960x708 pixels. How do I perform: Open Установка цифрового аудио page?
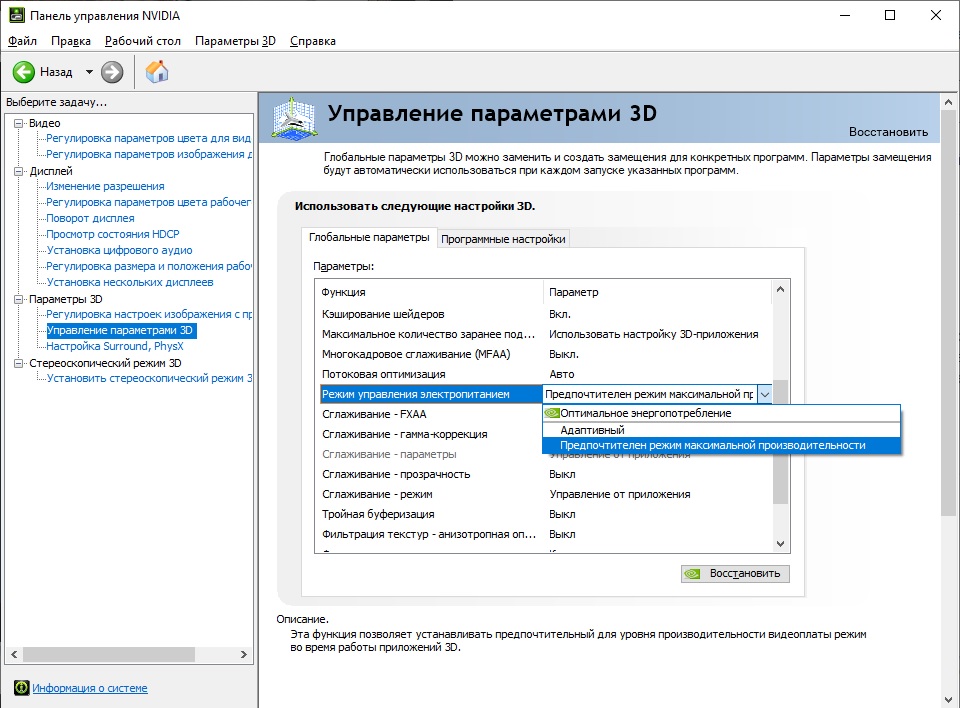point(119,250)
